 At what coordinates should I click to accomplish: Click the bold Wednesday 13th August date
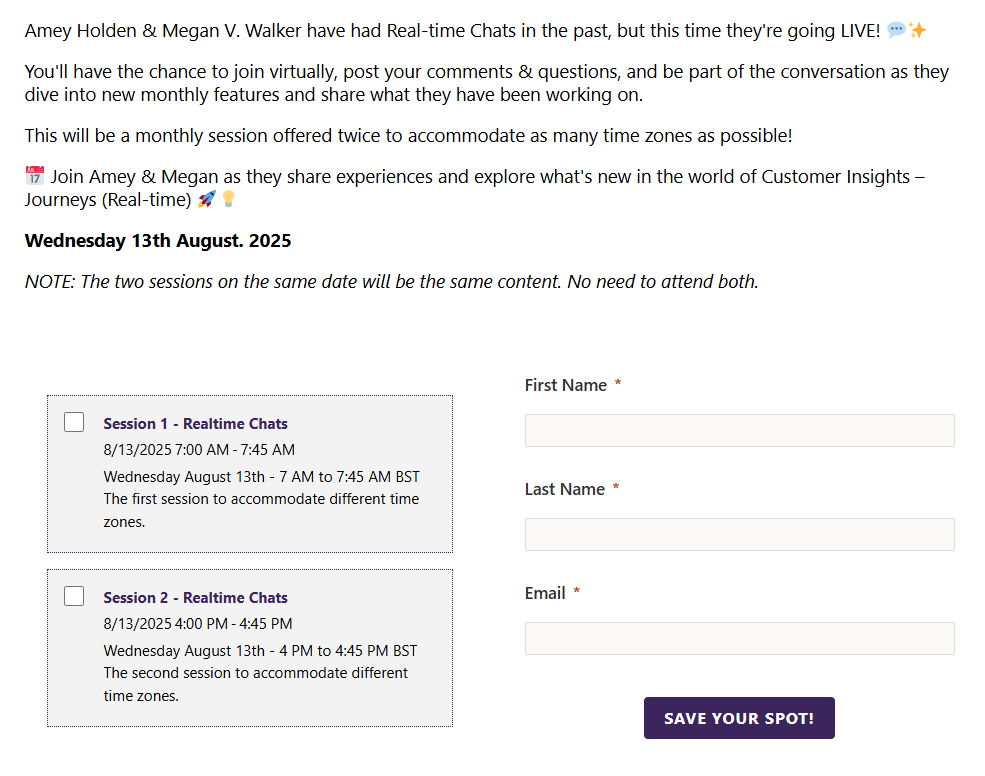click(x=158, y=241)
